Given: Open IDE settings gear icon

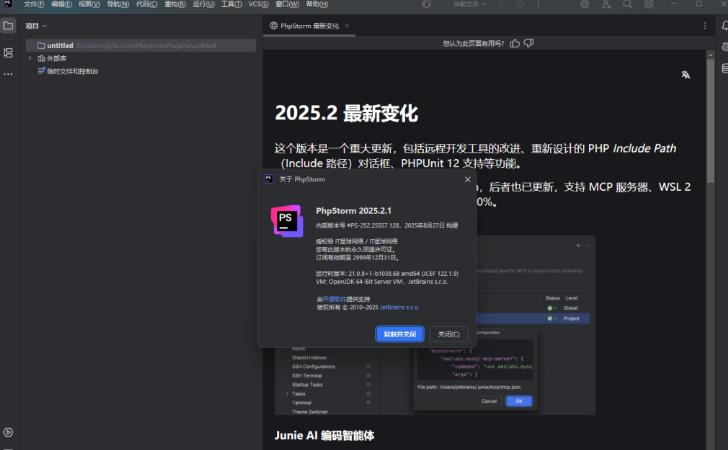Looking at the screenshot, I should [x=649, y=4].
